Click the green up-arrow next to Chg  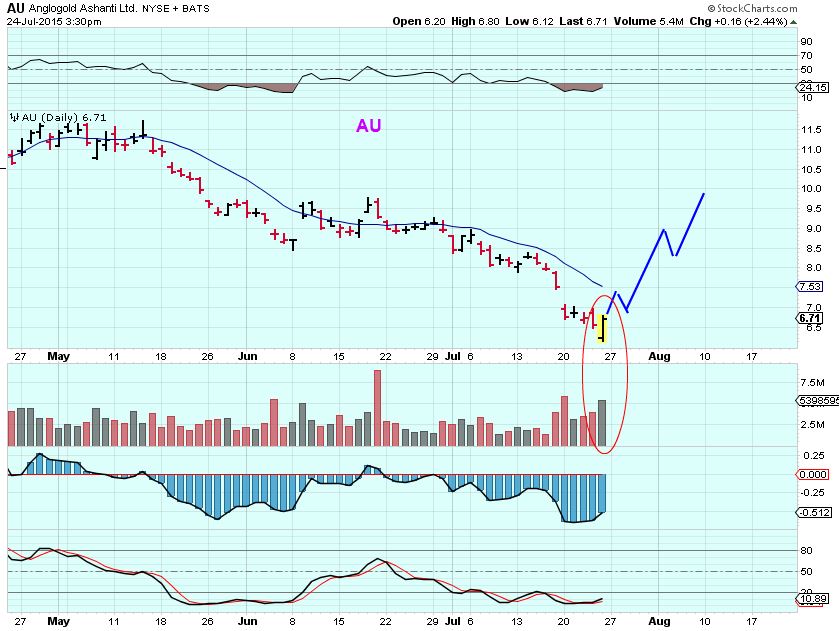[x=794, y=22]
